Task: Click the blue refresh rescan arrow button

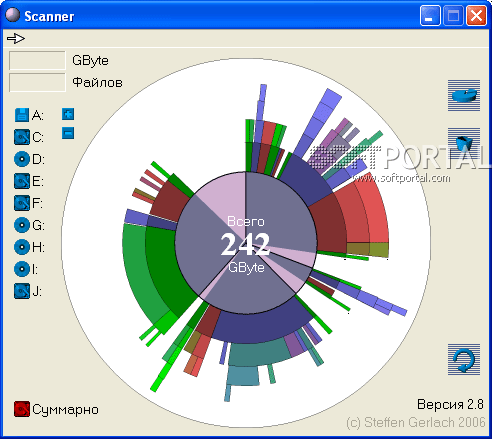Action: 464,359
